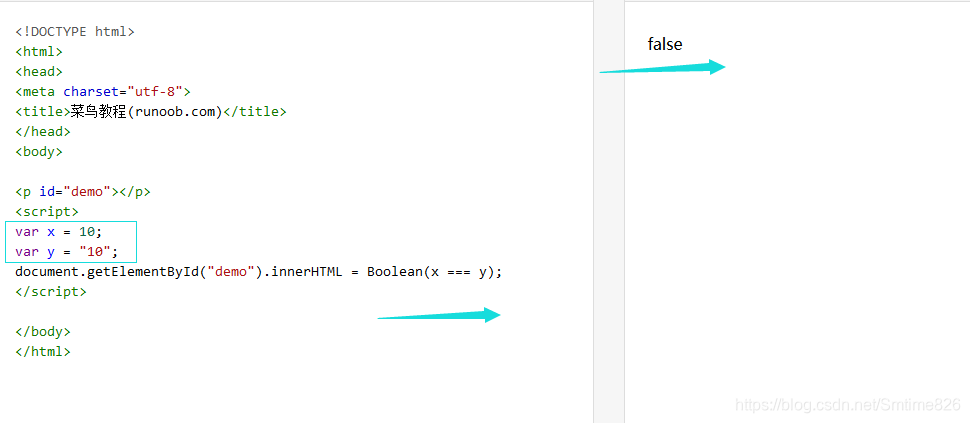Screen dimensions: 970x423
Task: Click the opening <script> tag line
Action: 47,212
